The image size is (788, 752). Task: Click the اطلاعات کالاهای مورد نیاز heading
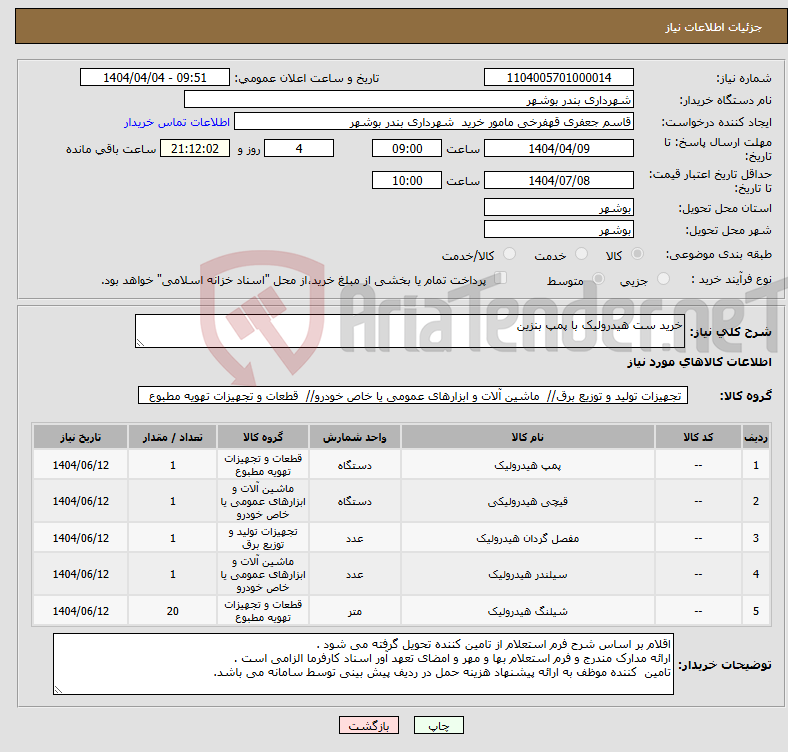click(x=699, y=362)
